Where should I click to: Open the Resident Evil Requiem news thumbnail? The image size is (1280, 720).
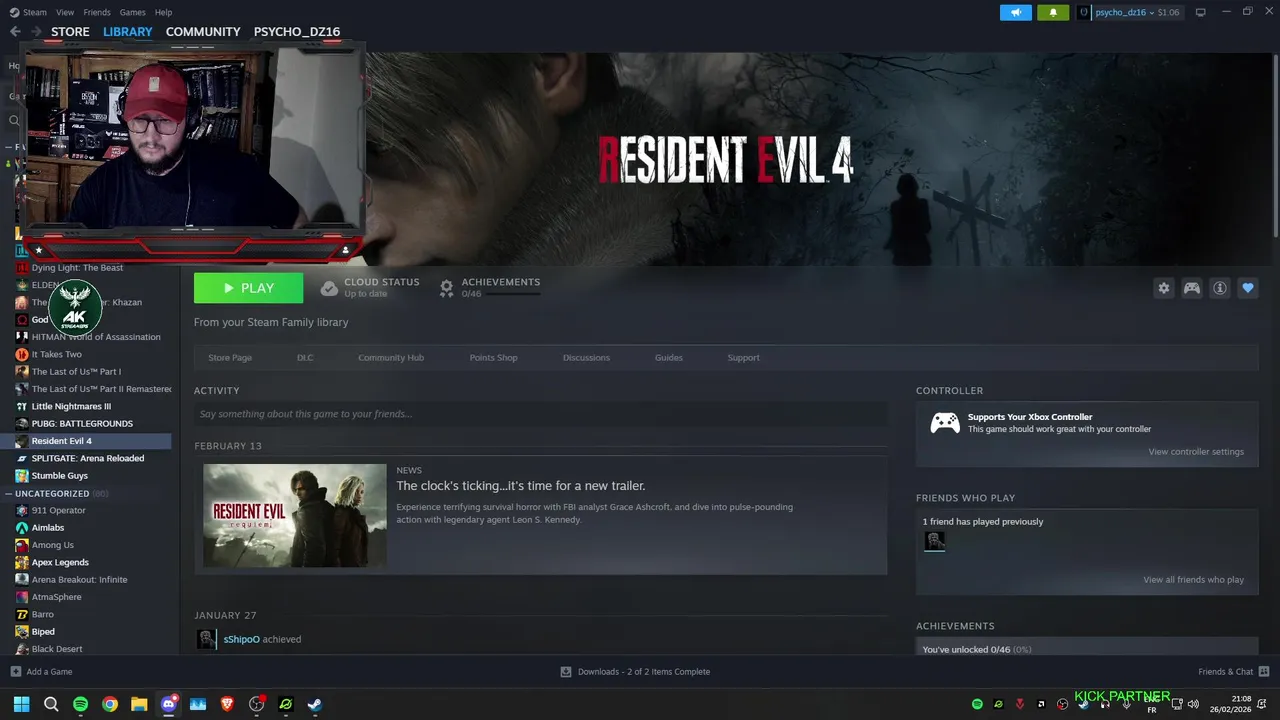coord(295,515)
